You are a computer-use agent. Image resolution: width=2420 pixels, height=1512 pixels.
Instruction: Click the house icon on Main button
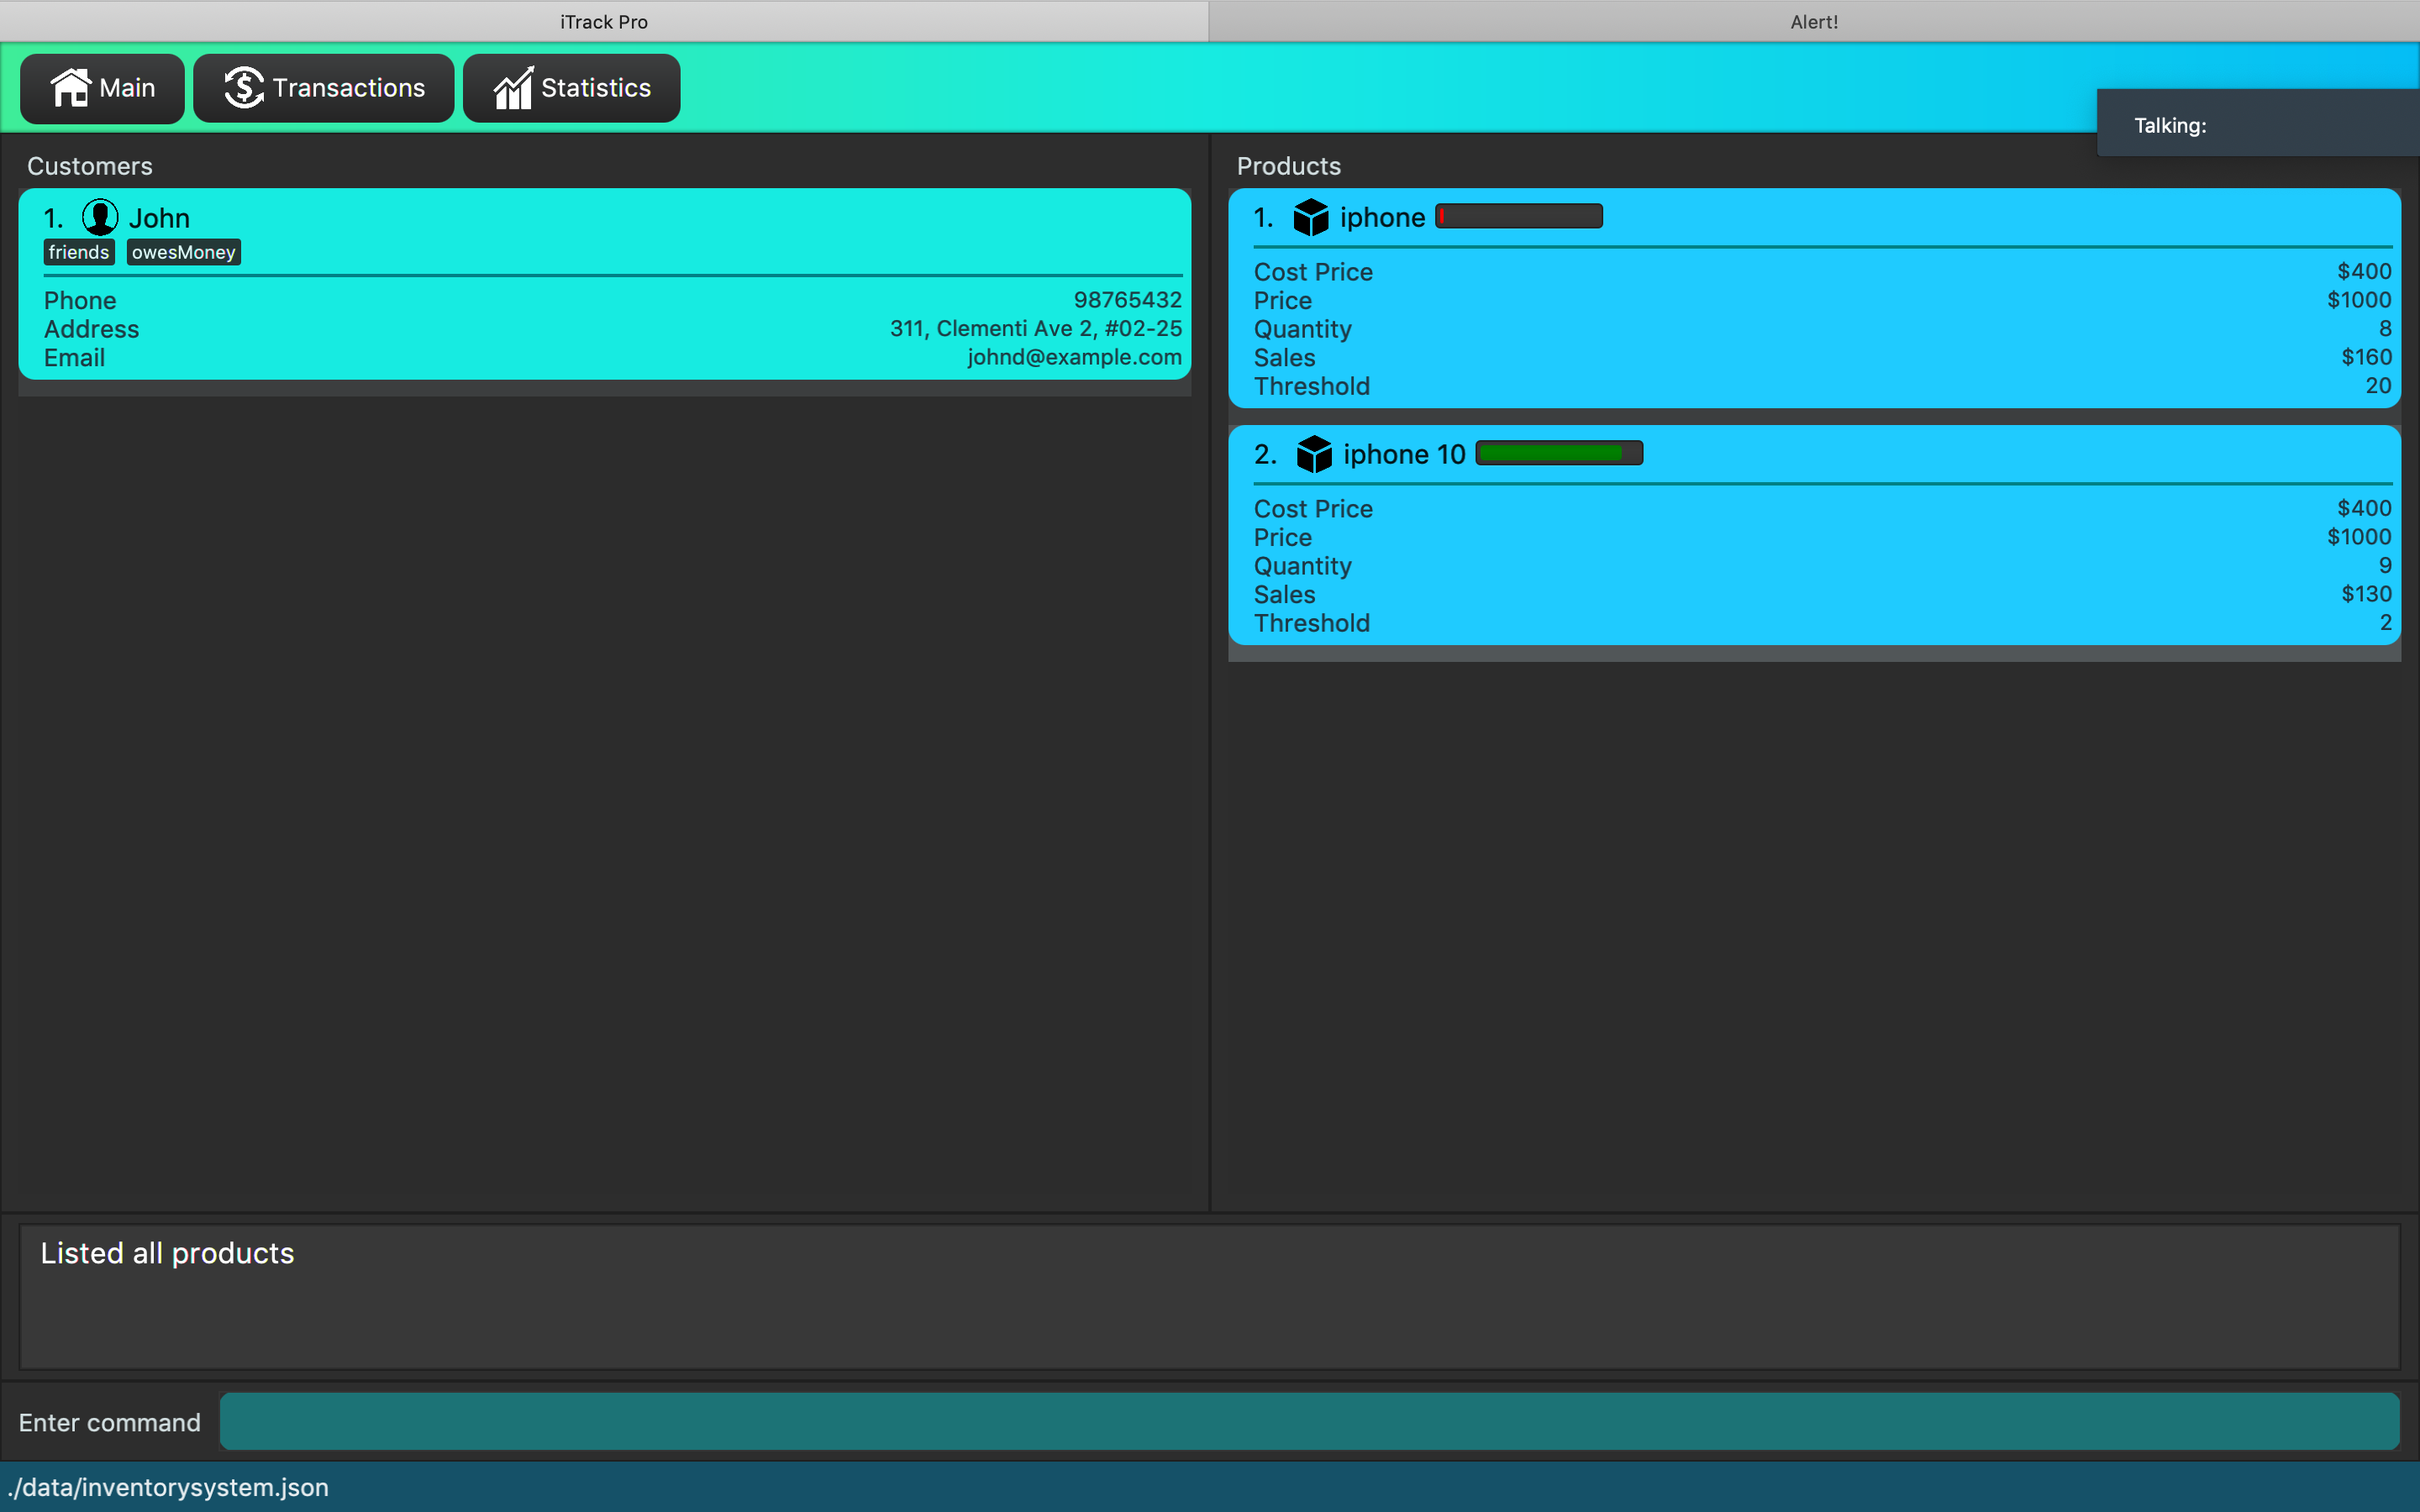[71, 88]
